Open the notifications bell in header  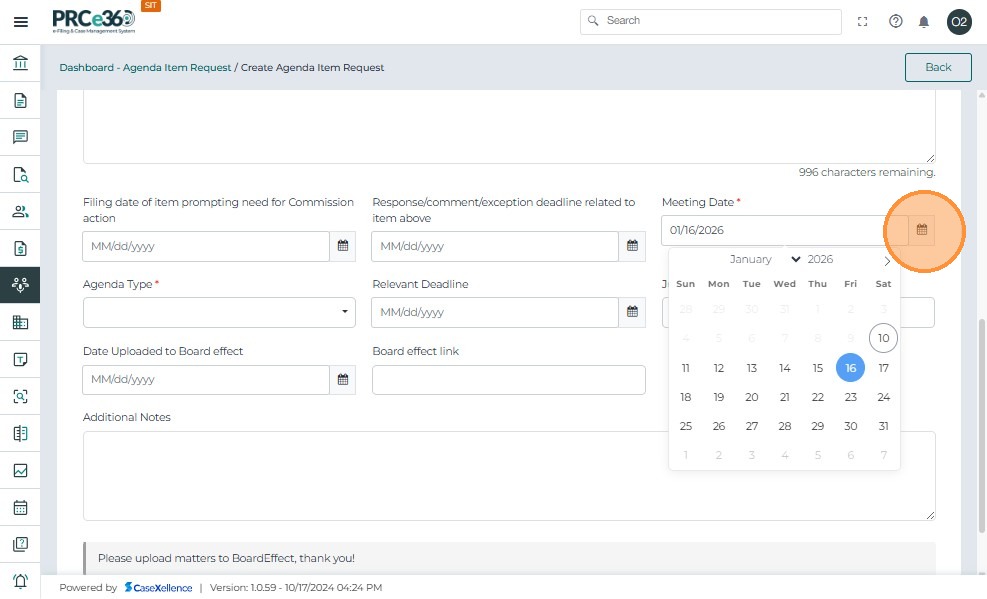(x=924, y=21)
